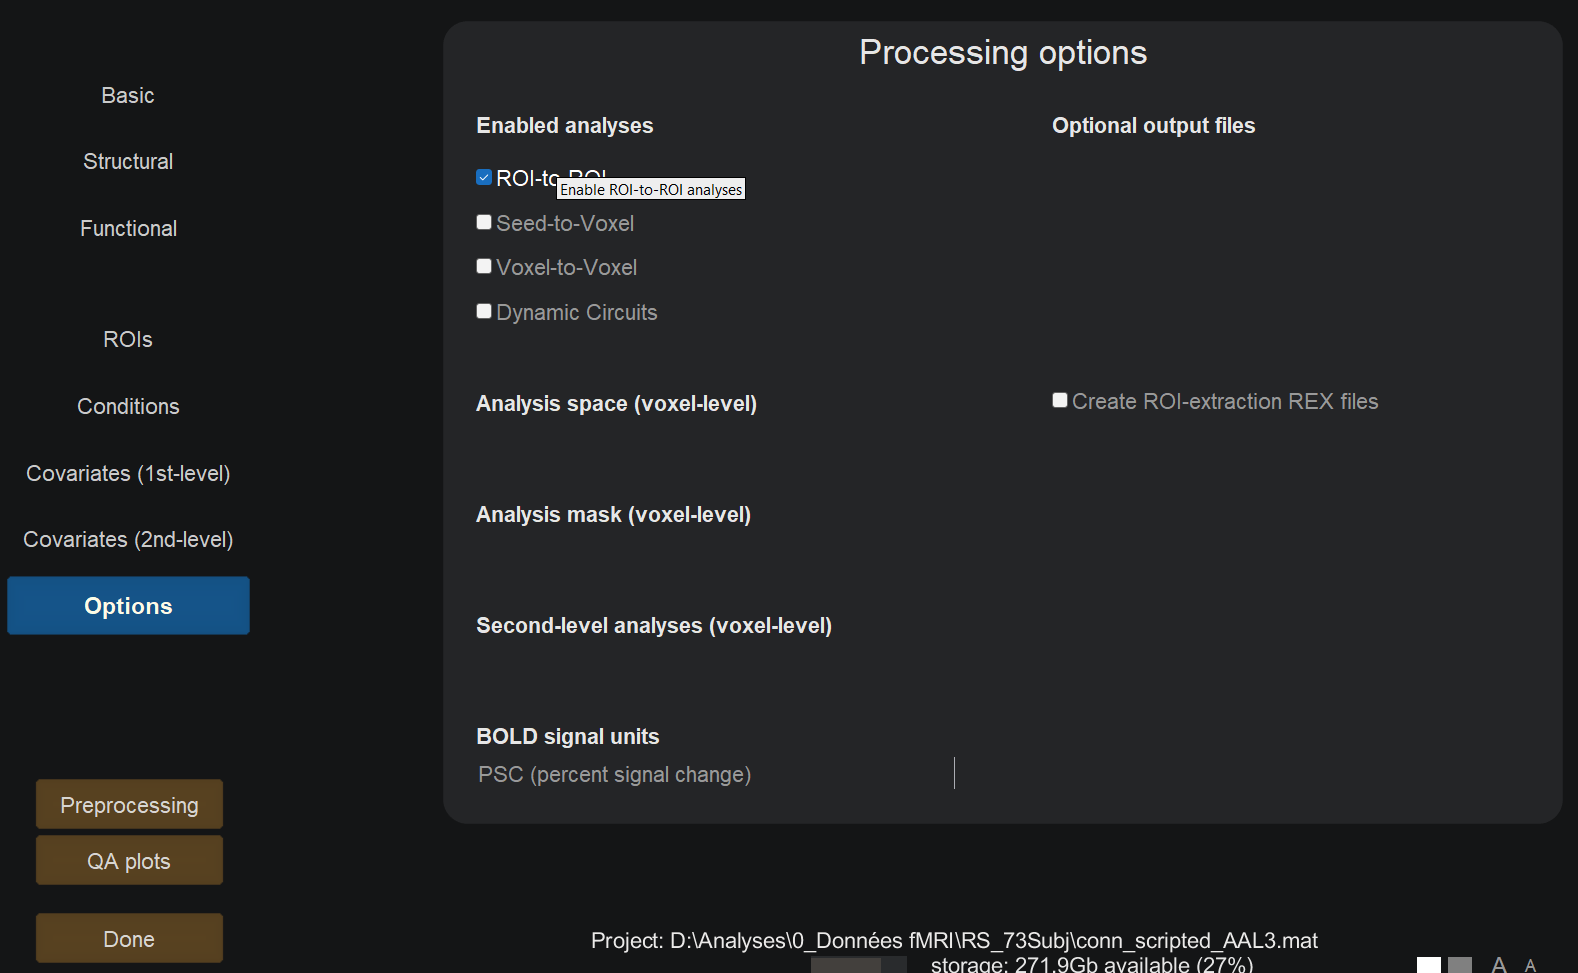Viewport: 1578px width, 973px height.
Task: Open Covariates (1st-level) tab
Action: 128,473
